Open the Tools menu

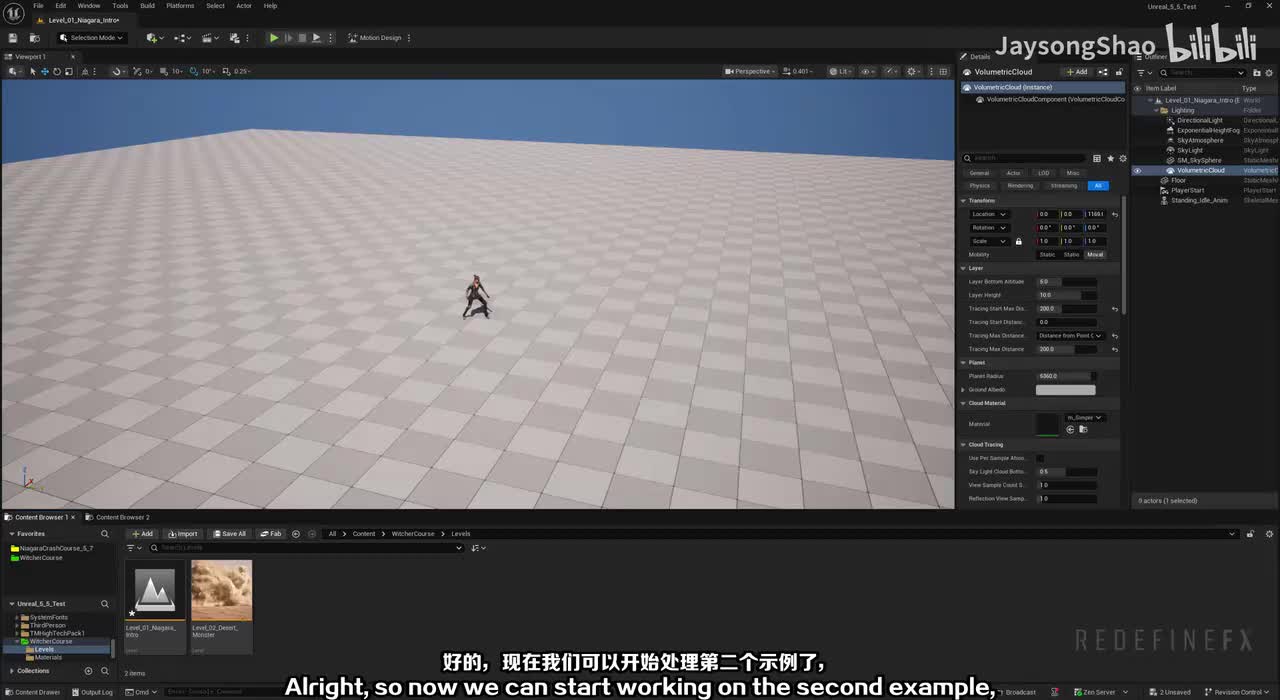(x=120, y=5)
